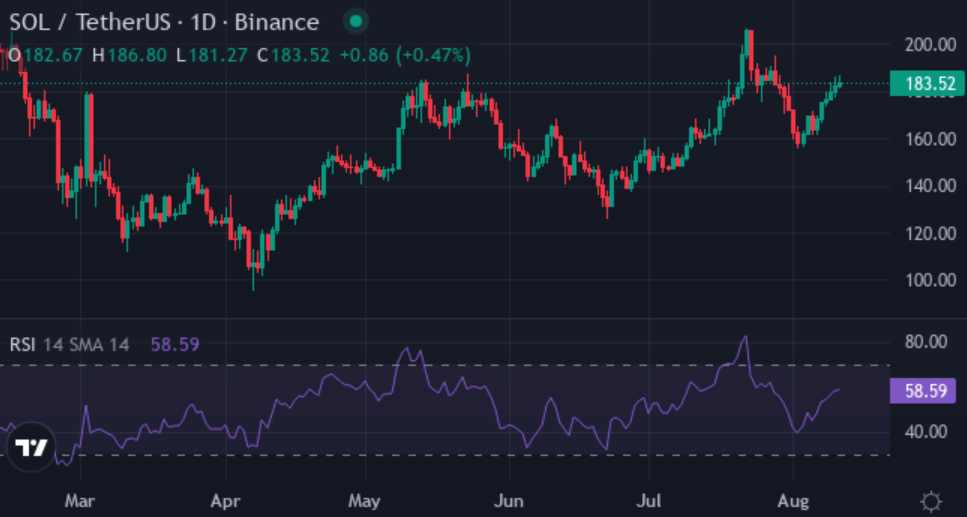Click the open value O182.67
The image size is (967, 517).
pos(45,56)
